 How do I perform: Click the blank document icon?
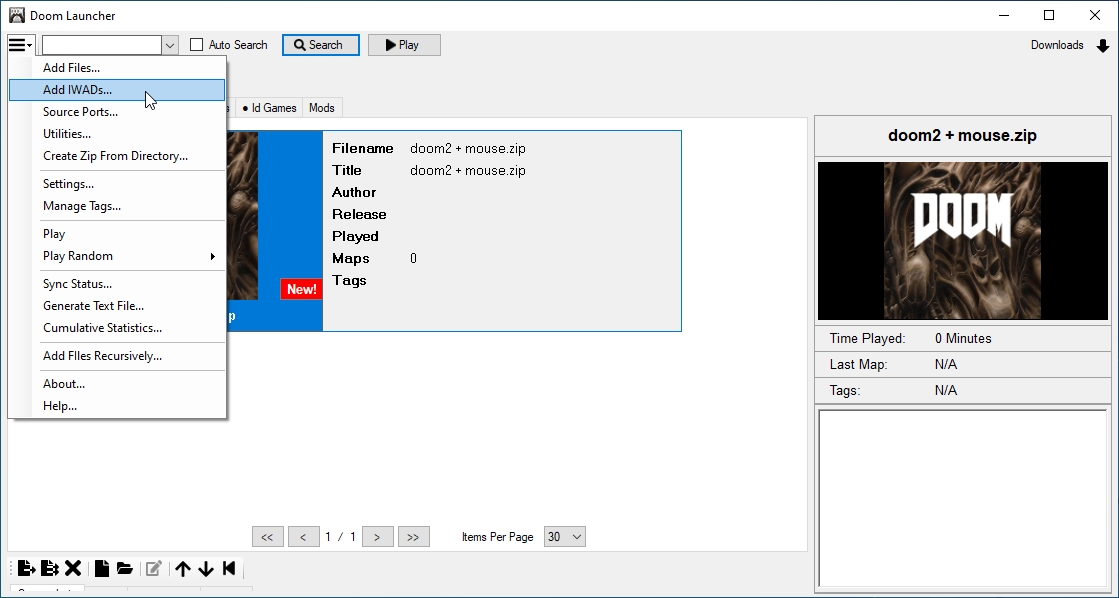click(x=102, y=568)
